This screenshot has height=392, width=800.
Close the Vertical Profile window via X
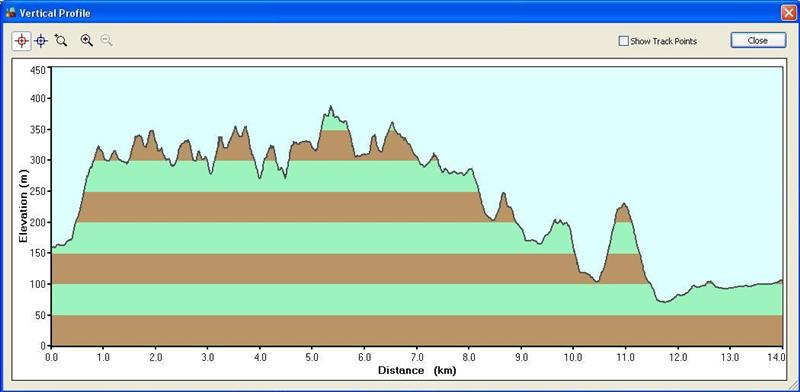coord(788,13)
